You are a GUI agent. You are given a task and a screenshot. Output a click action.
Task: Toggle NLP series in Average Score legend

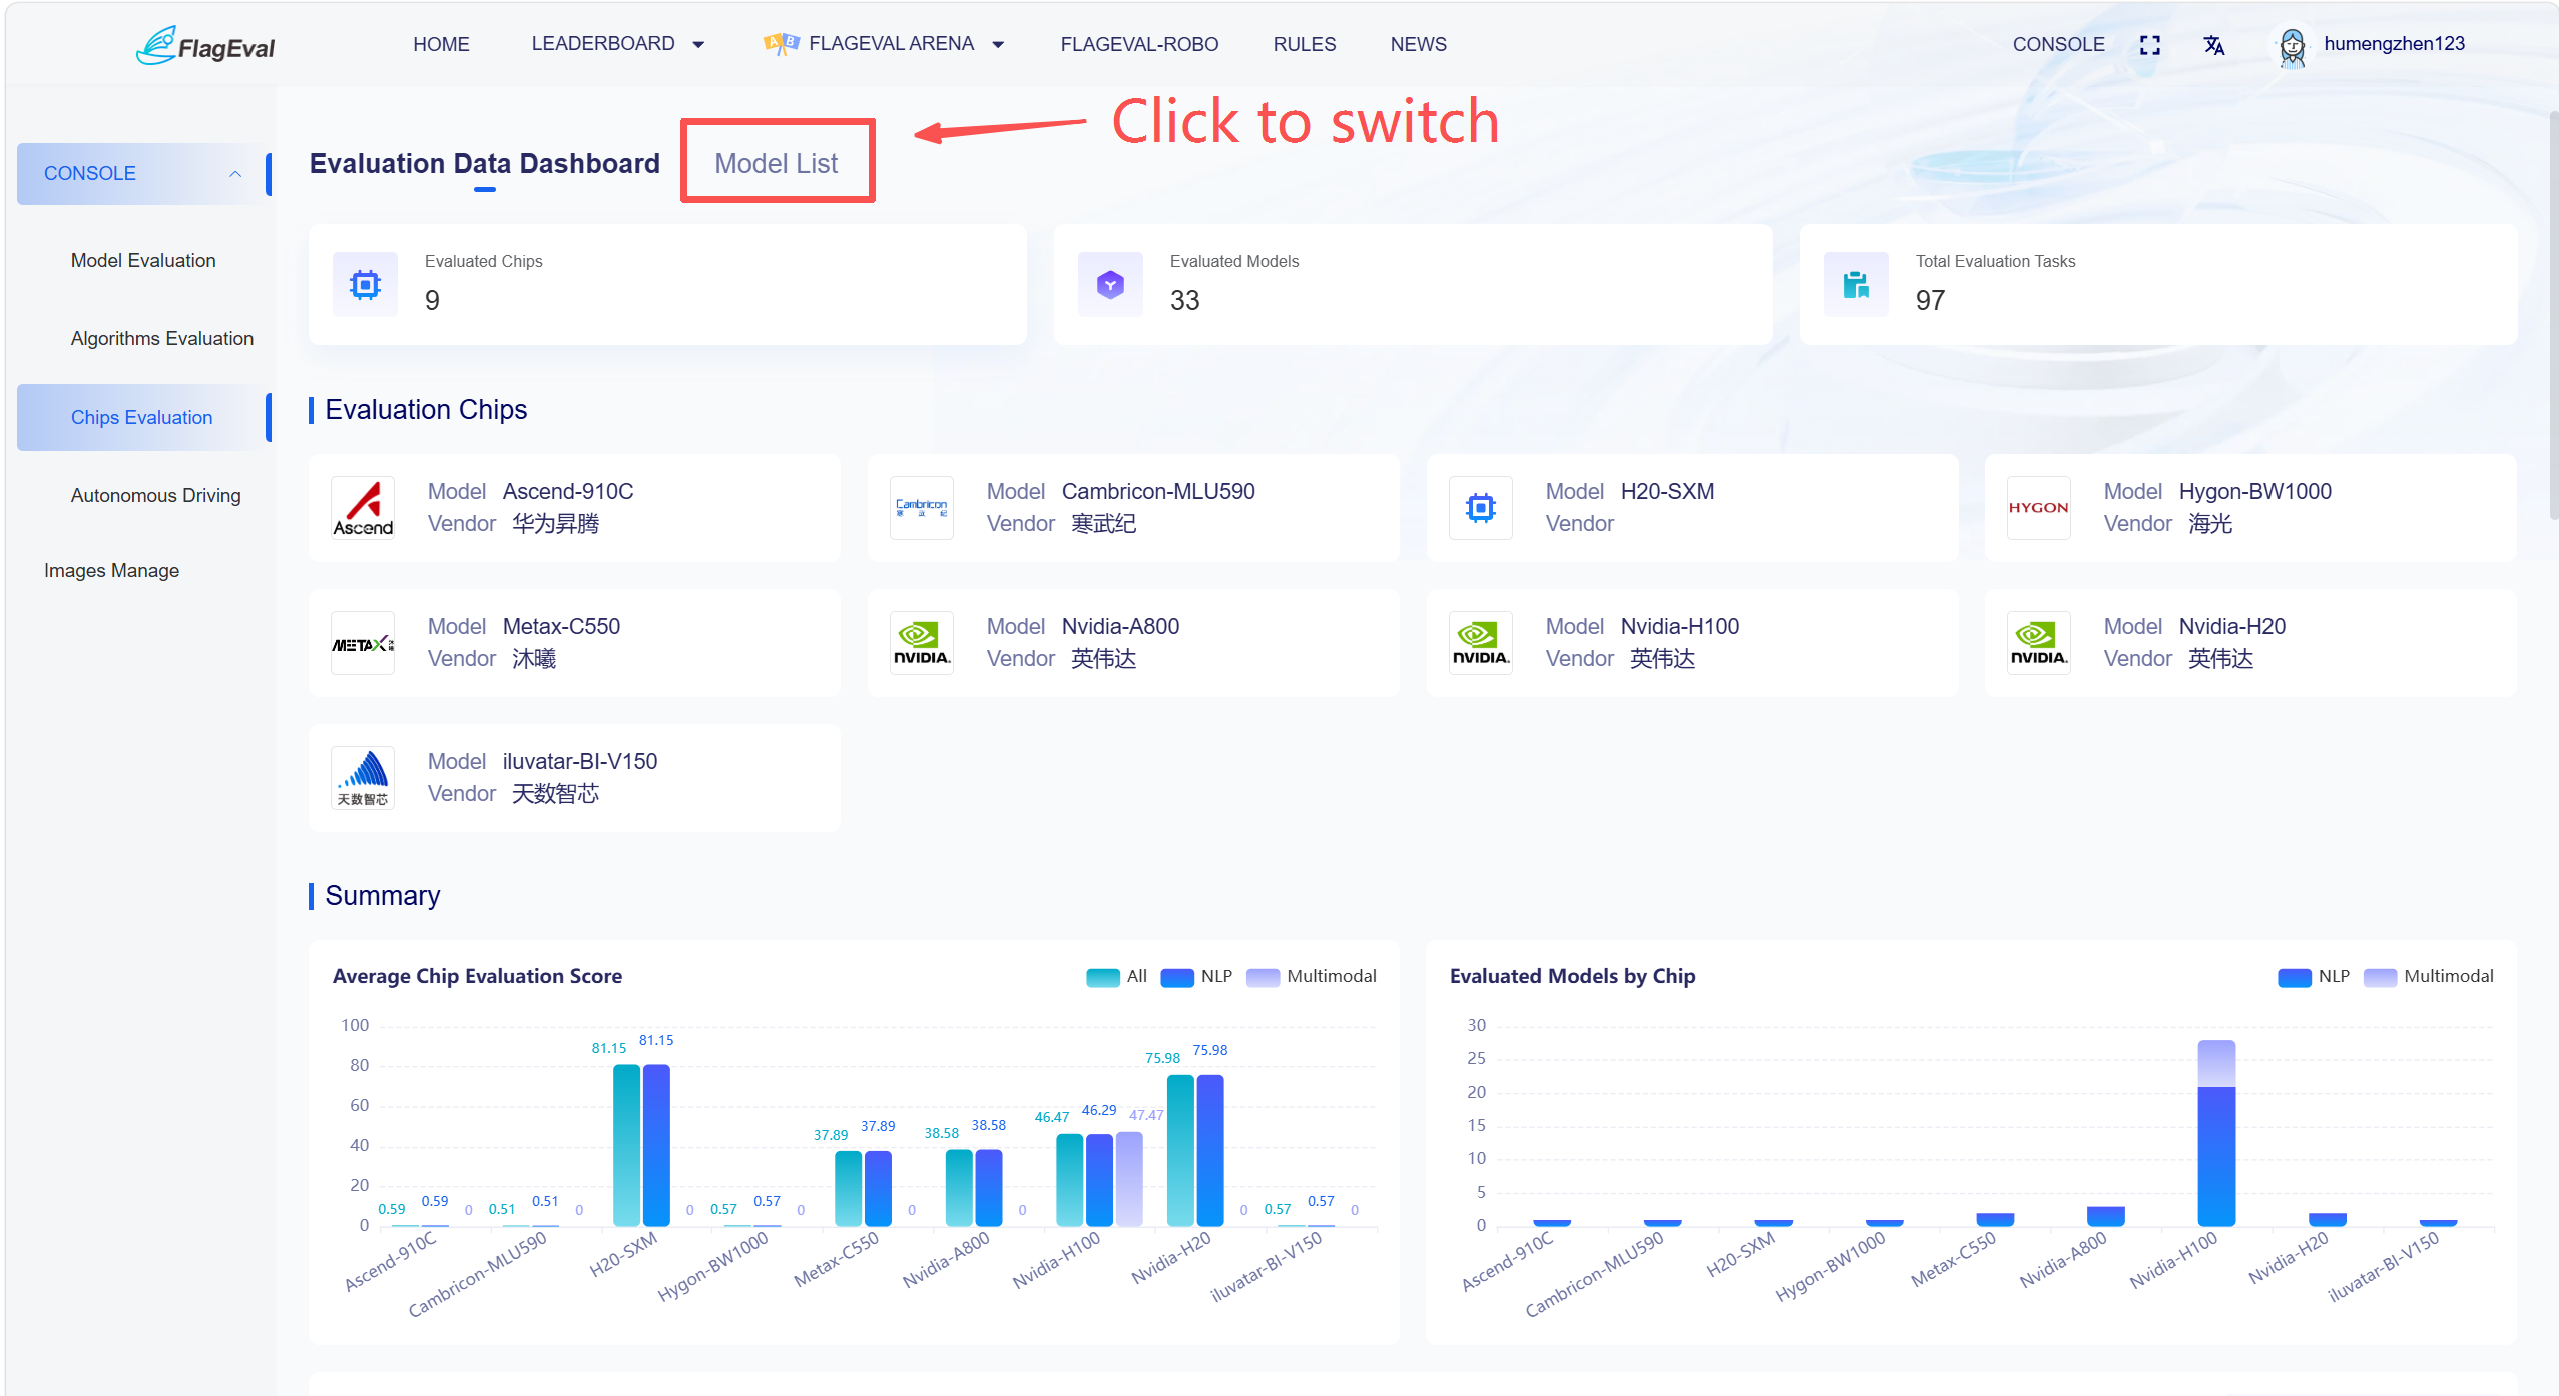pos(1196,977)
